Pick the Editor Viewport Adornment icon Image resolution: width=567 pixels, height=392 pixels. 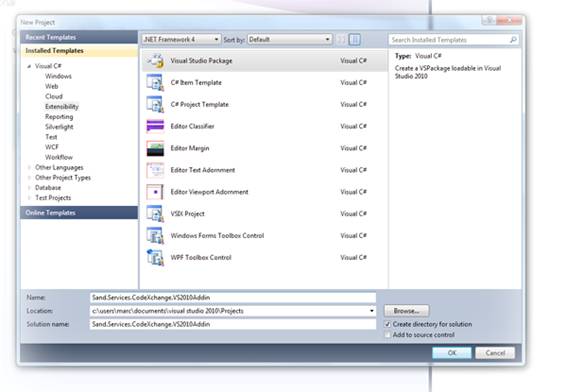pos(155,192)
